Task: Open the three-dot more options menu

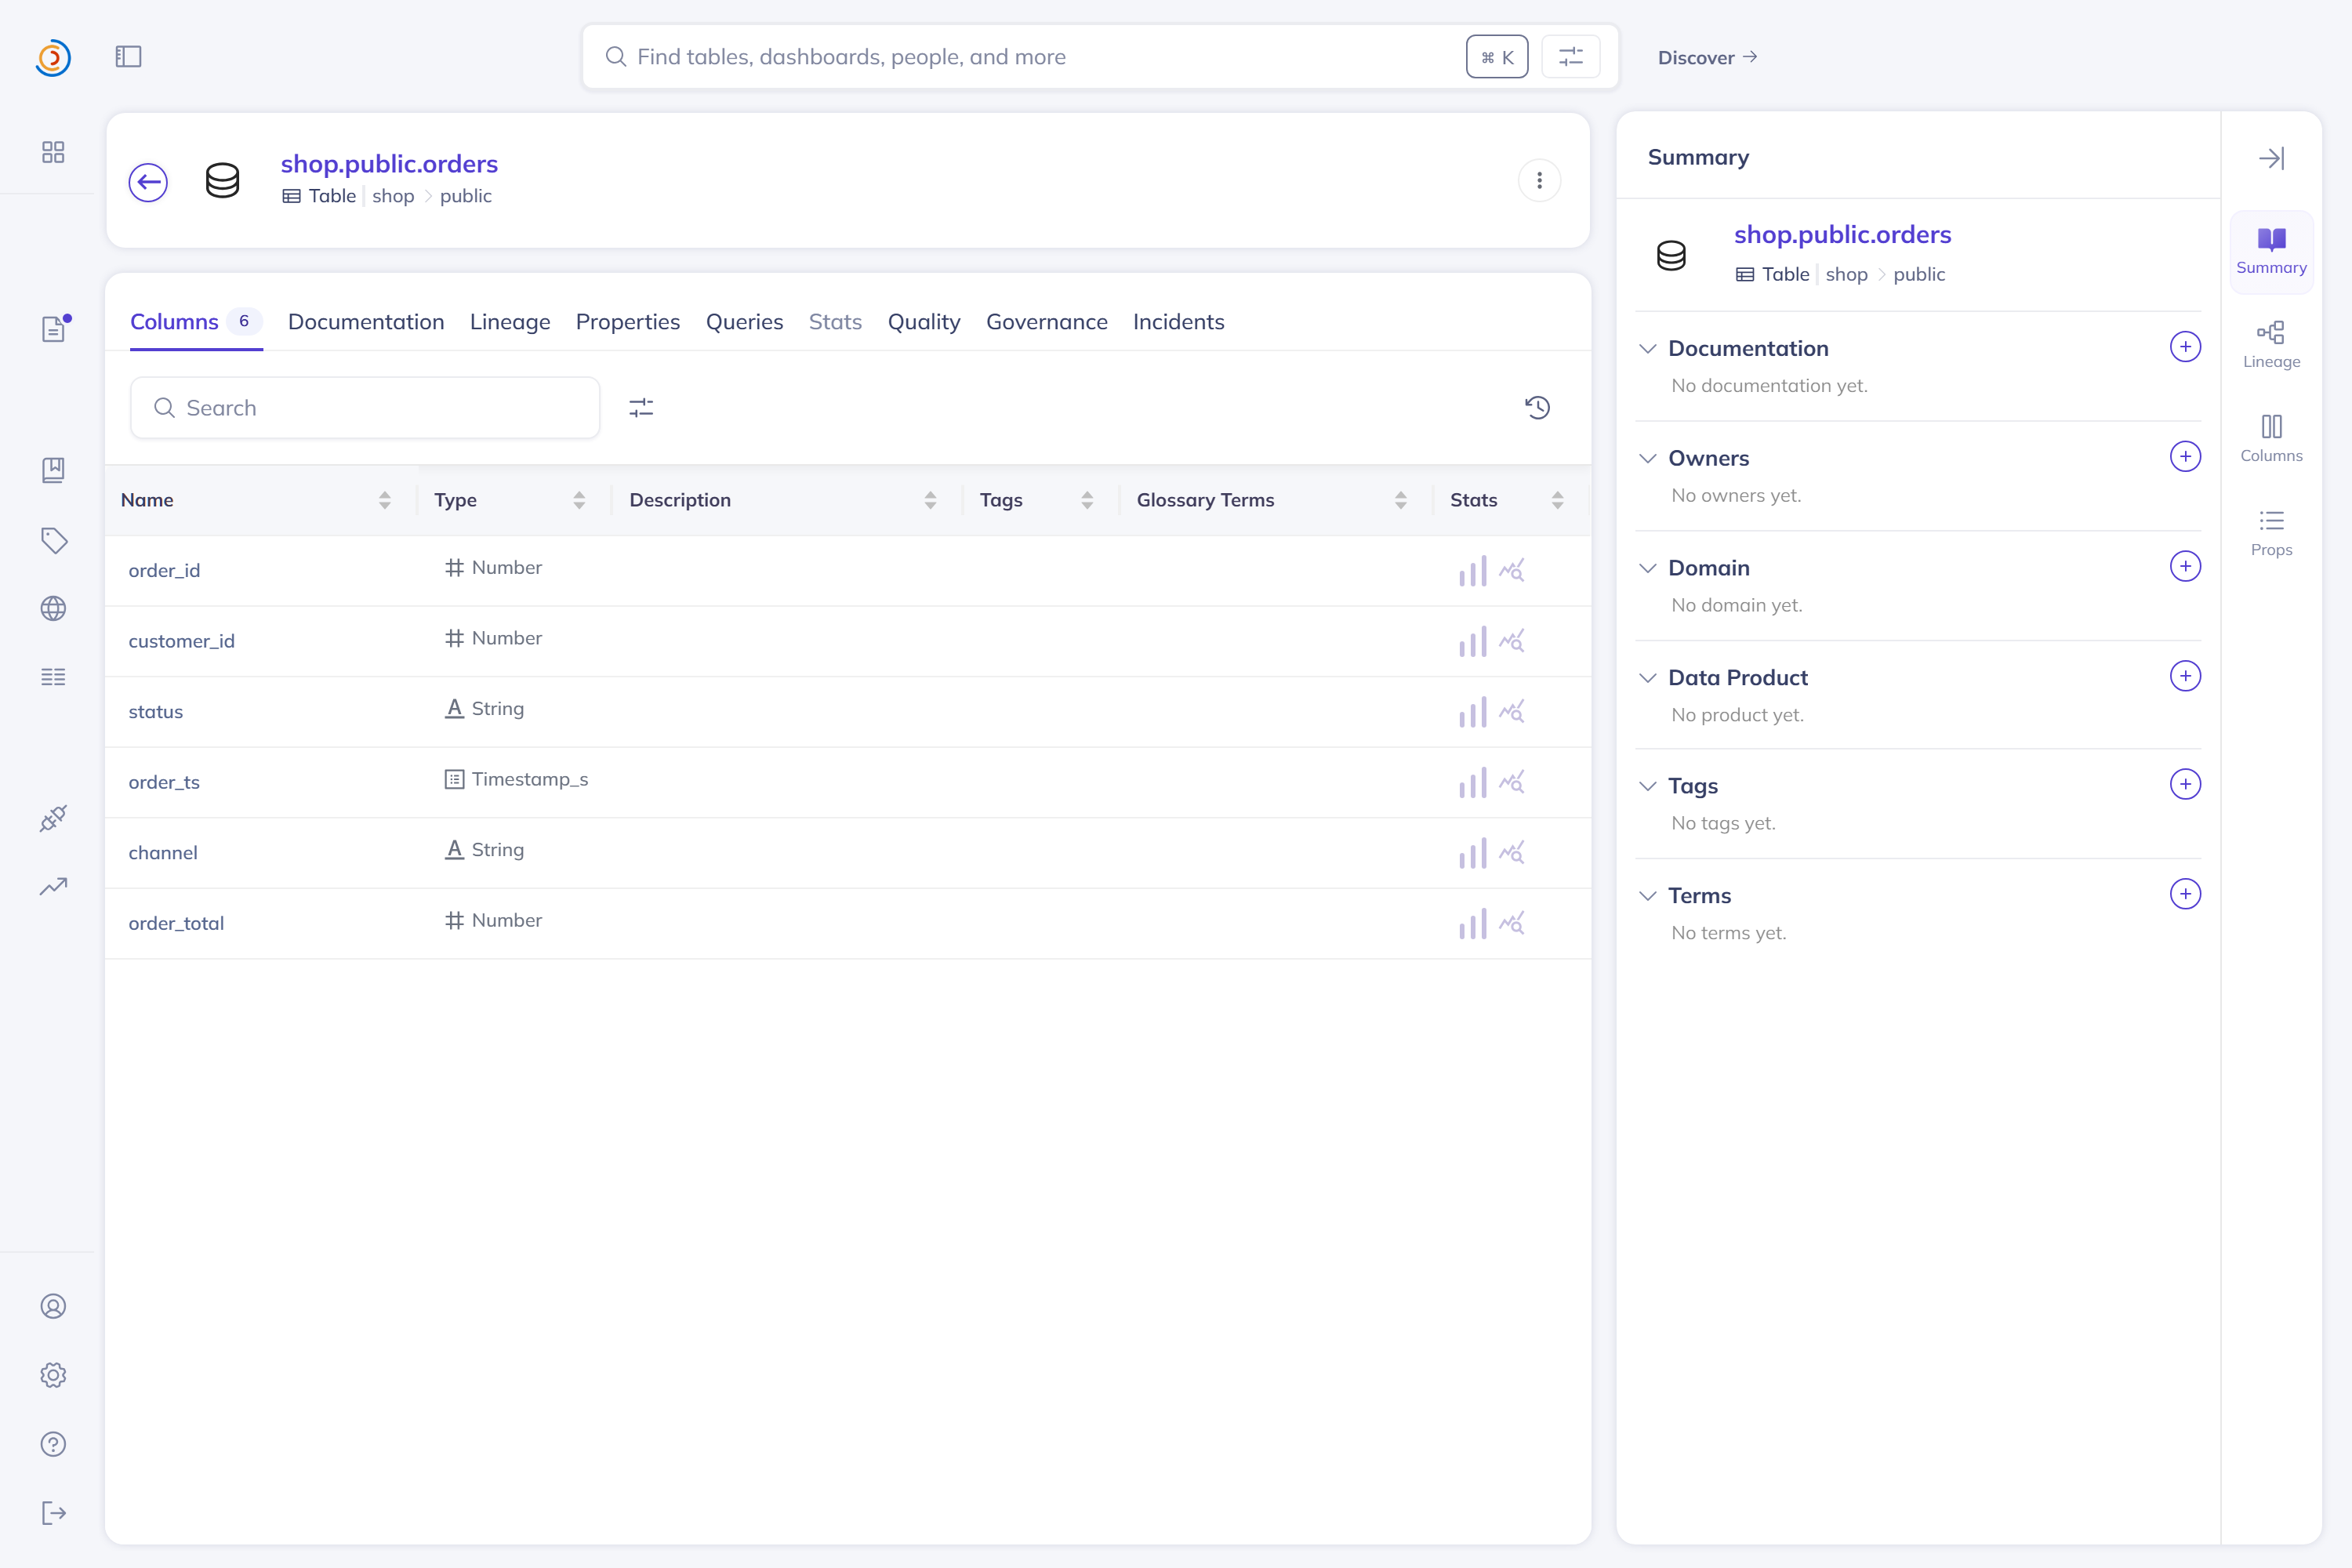Action: pos(1539,181)
